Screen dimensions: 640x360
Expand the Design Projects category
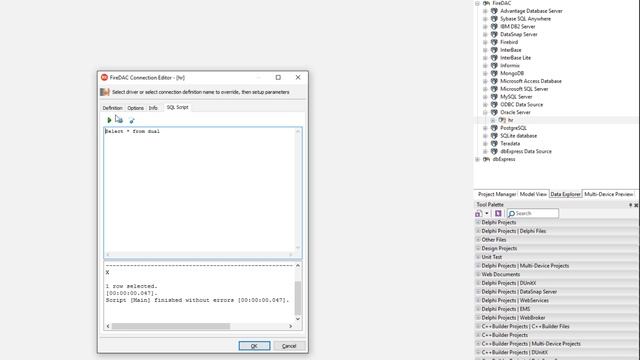(478, 248)
